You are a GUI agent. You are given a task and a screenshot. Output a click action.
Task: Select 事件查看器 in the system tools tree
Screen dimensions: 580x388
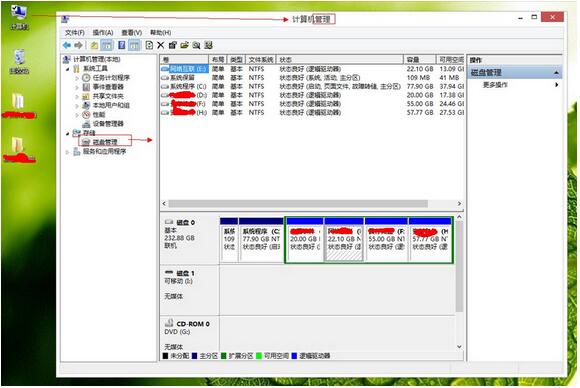(x=108, y=87)
